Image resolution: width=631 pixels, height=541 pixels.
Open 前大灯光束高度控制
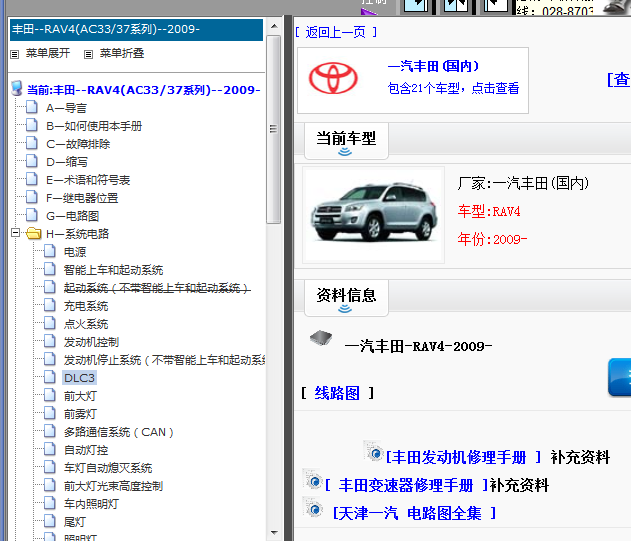tap(113, 486)
